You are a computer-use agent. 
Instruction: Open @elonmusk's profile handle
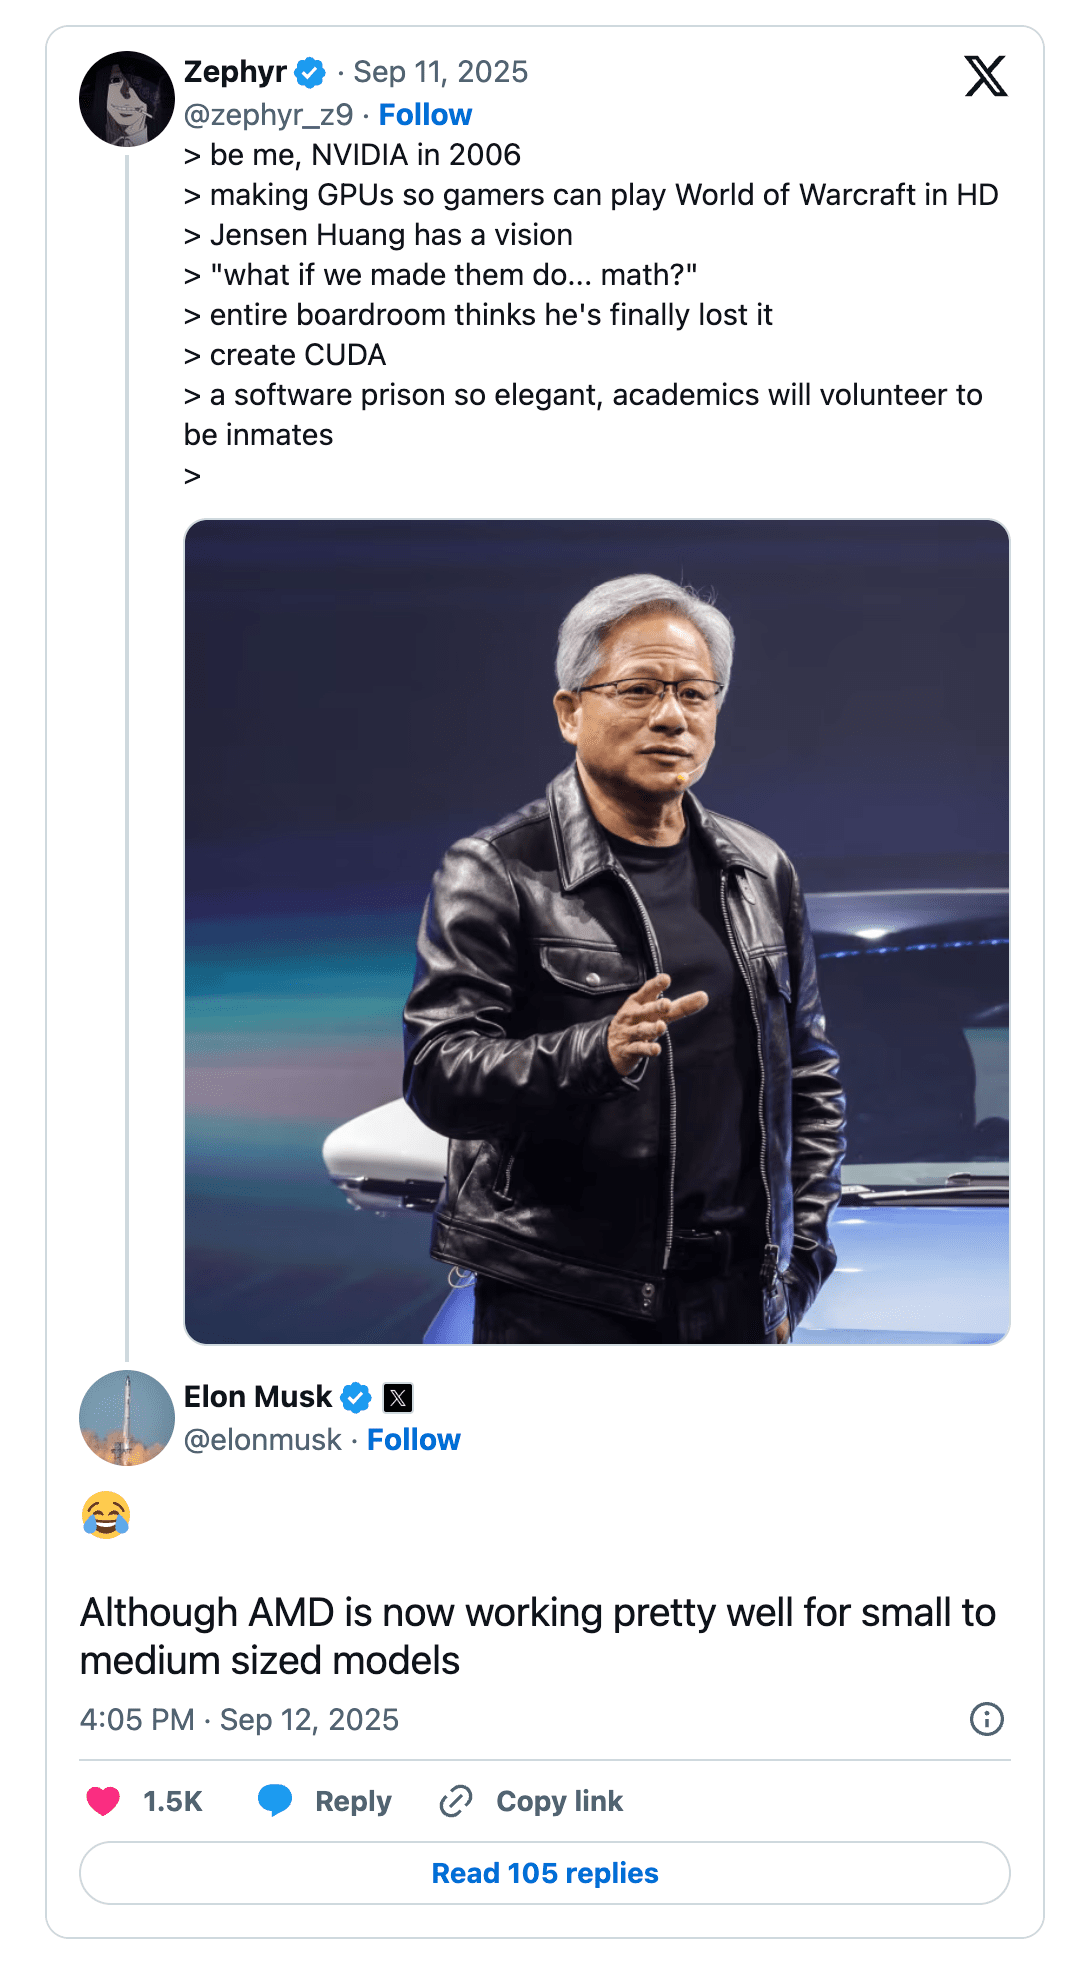262,1440
